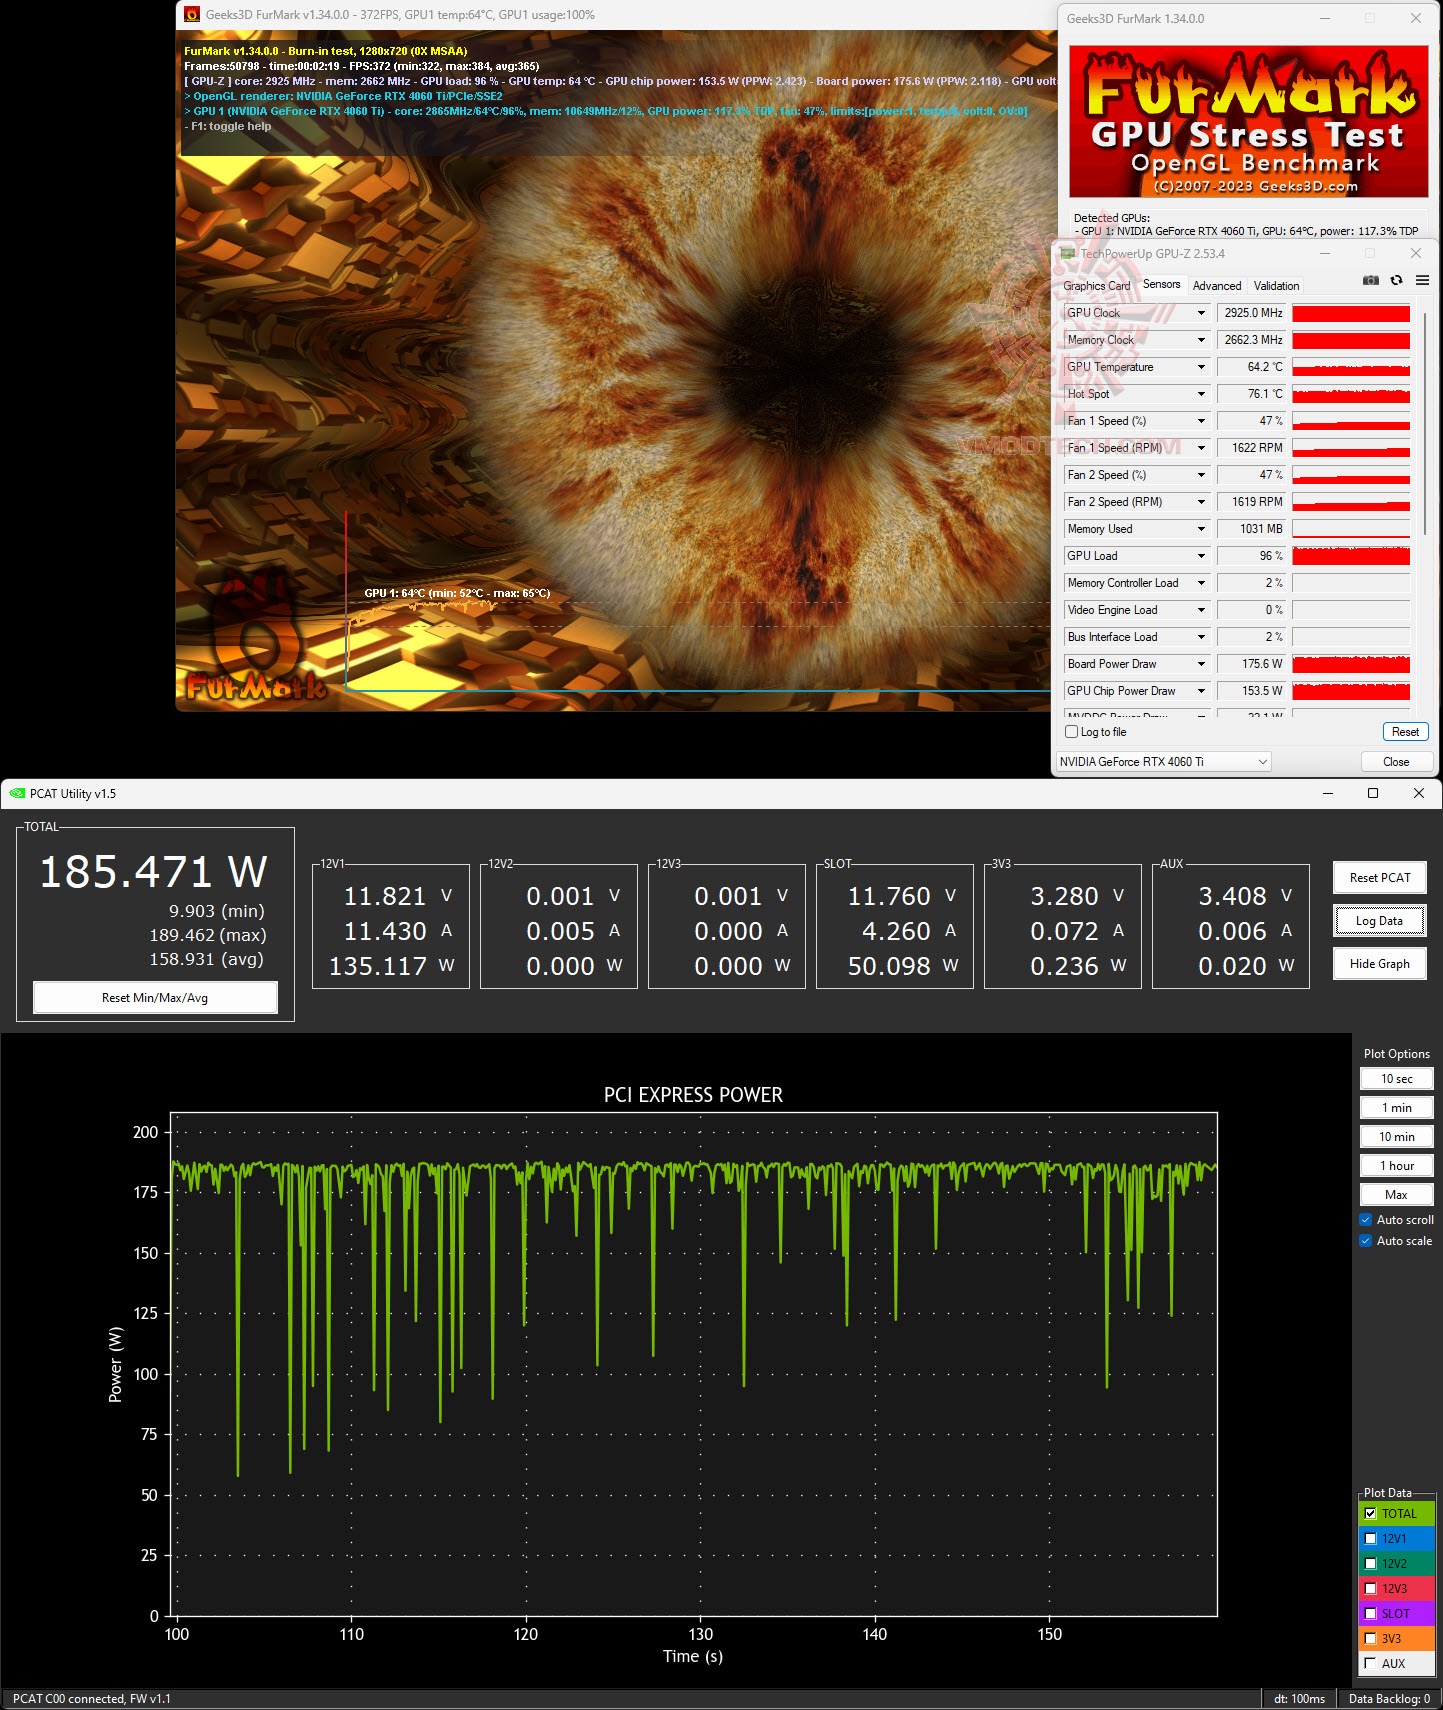
Task: Toggle the Auto scale option in PCAT
Action: [x=1366, y=1241]
